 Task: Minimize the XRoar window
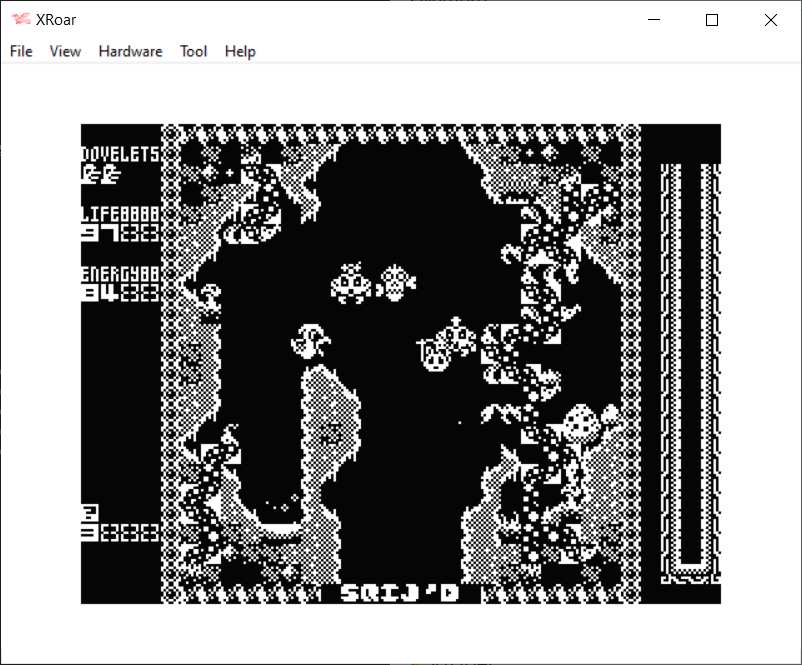coord(654,20)
